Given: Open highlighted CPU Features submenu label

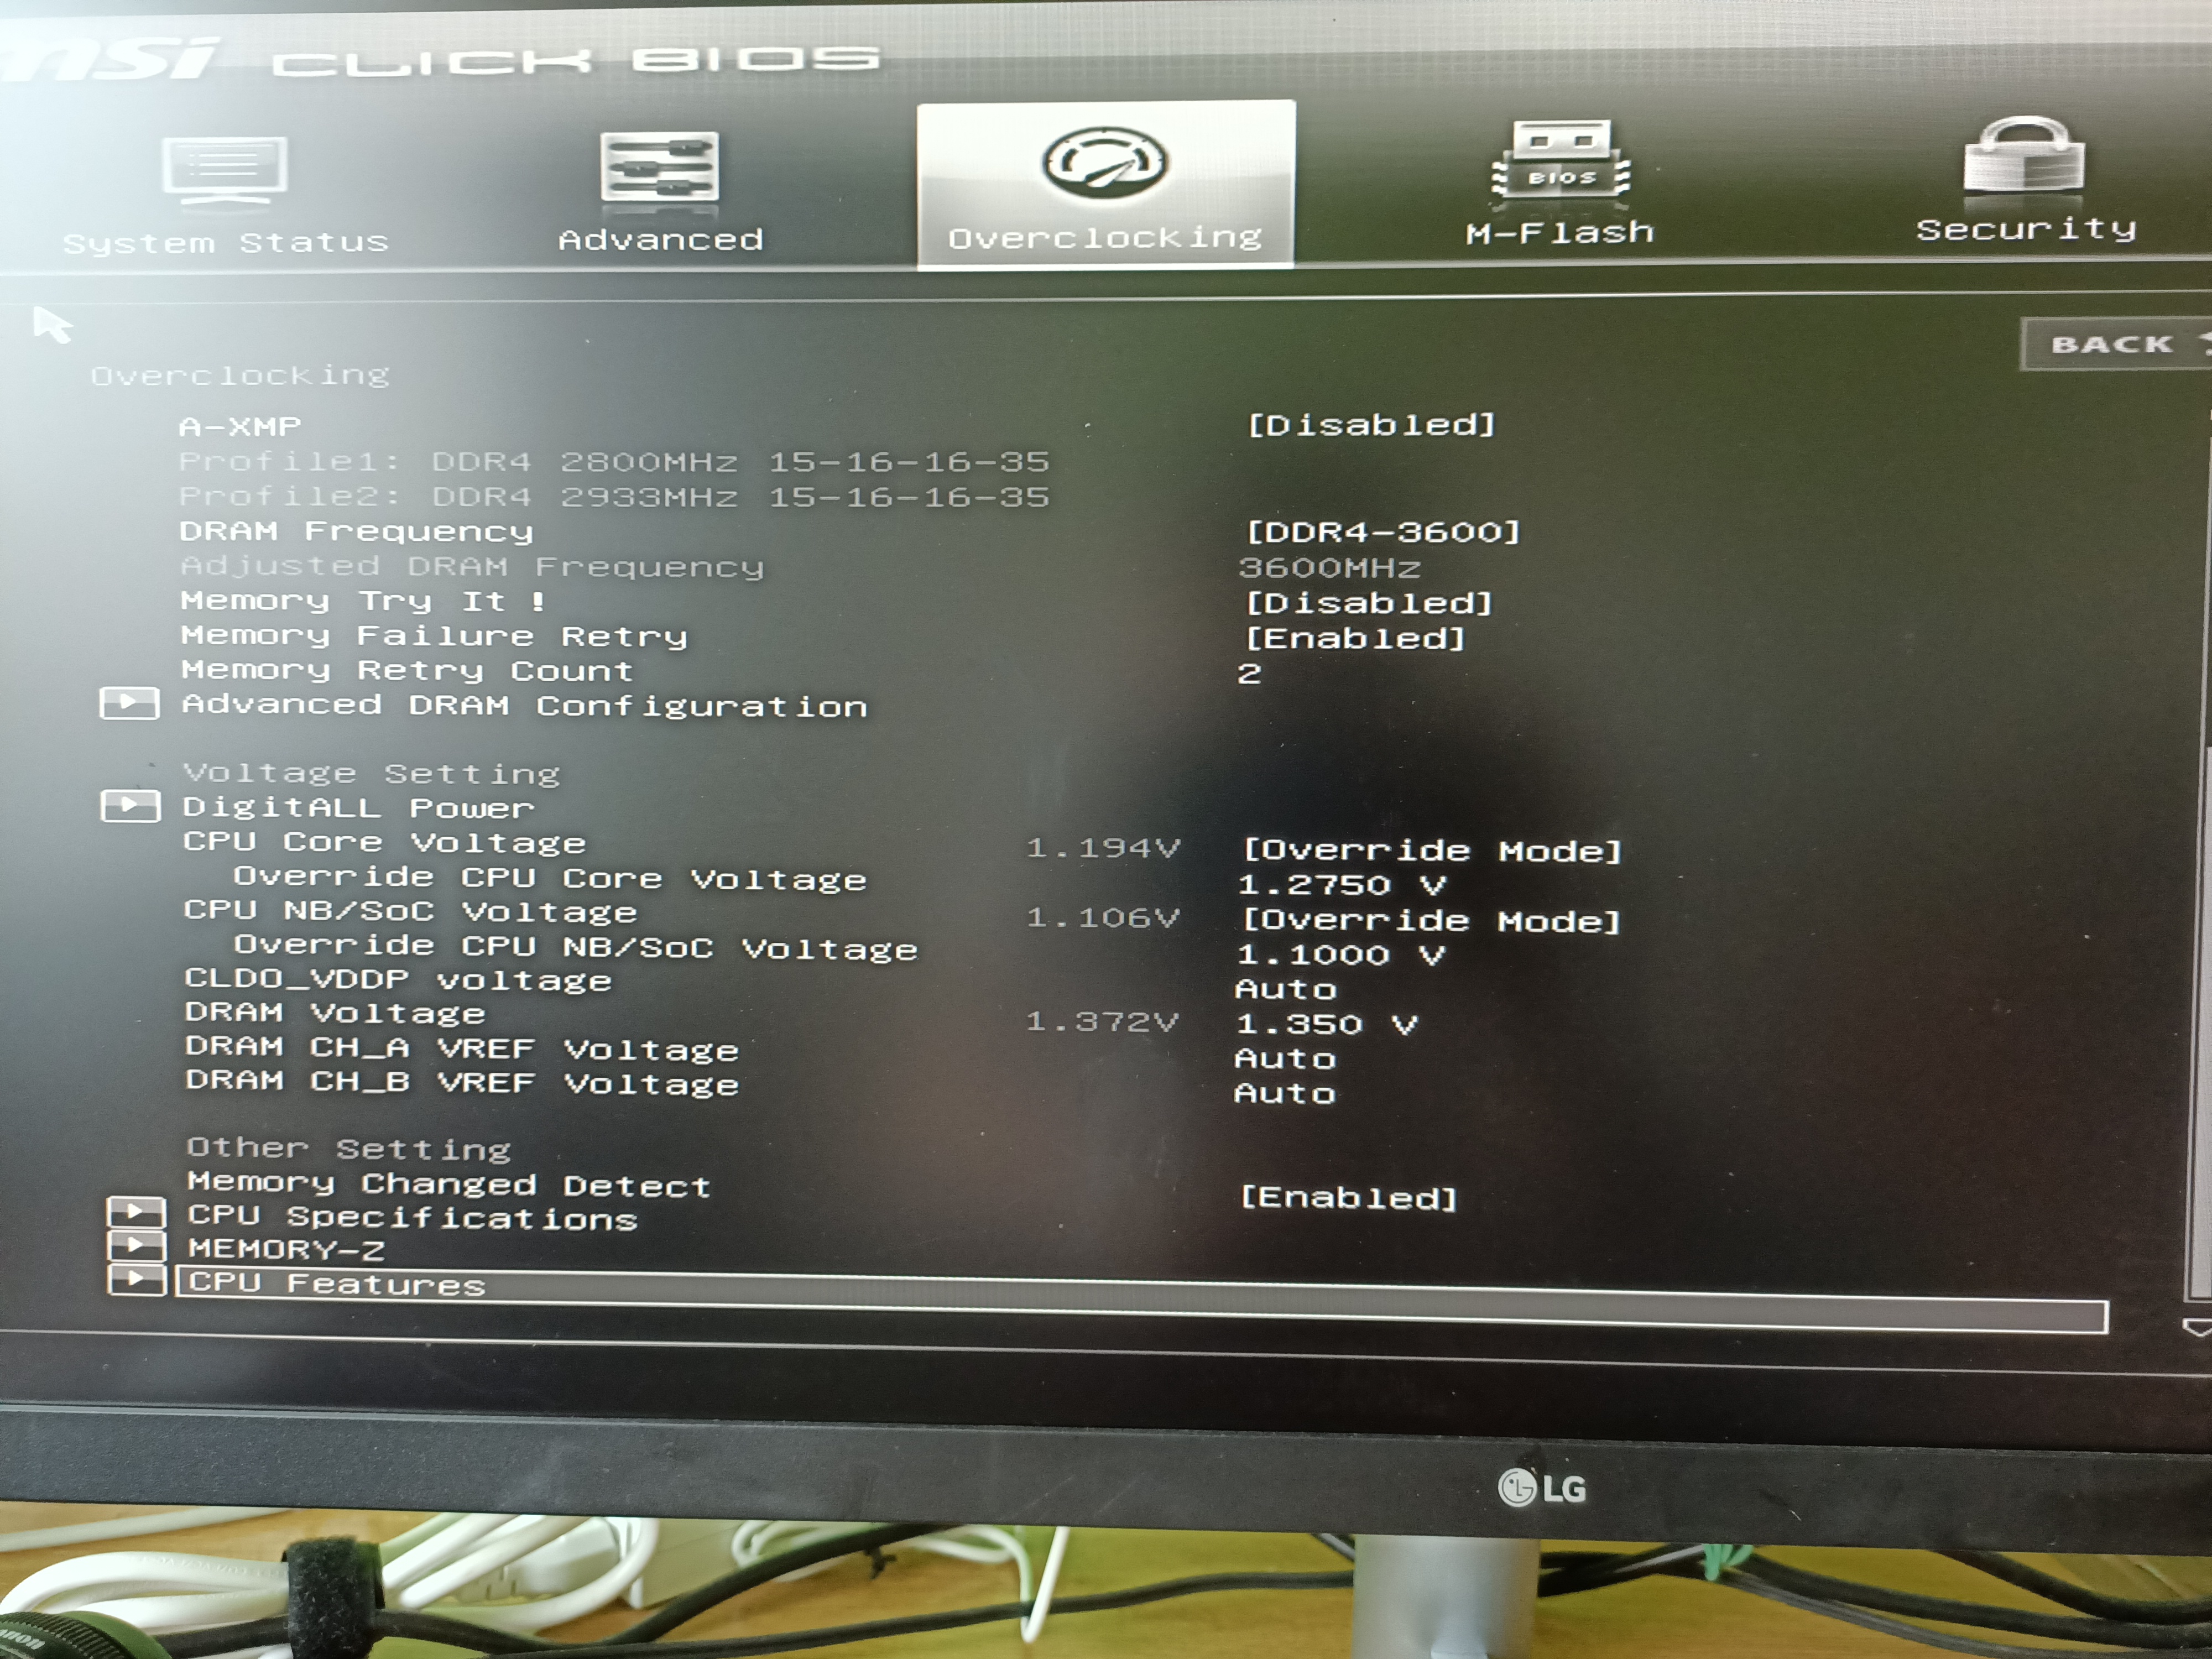Looking at the screenshot, I should click(336, 1284).
